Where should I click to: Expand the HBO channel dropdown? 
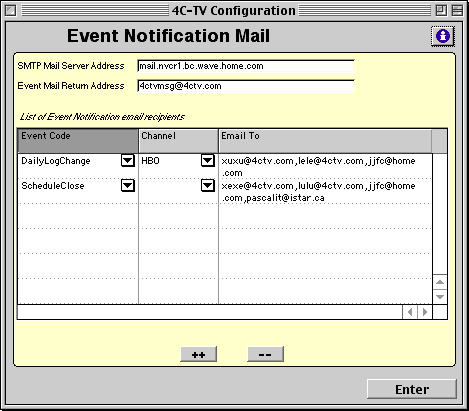tap(208, 161)
